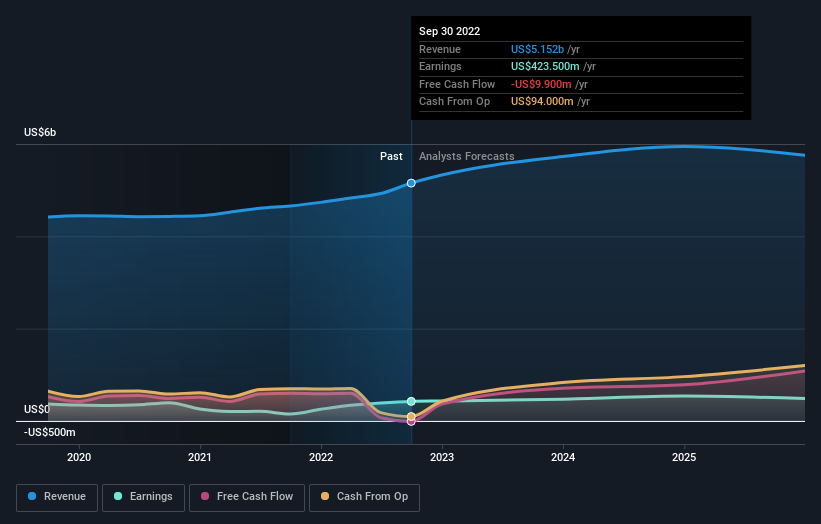Viewport: 821px width, 524px height.
Task: Select the 2023 x-axis label
Action: pyautogui.click(x=442, y=457)
